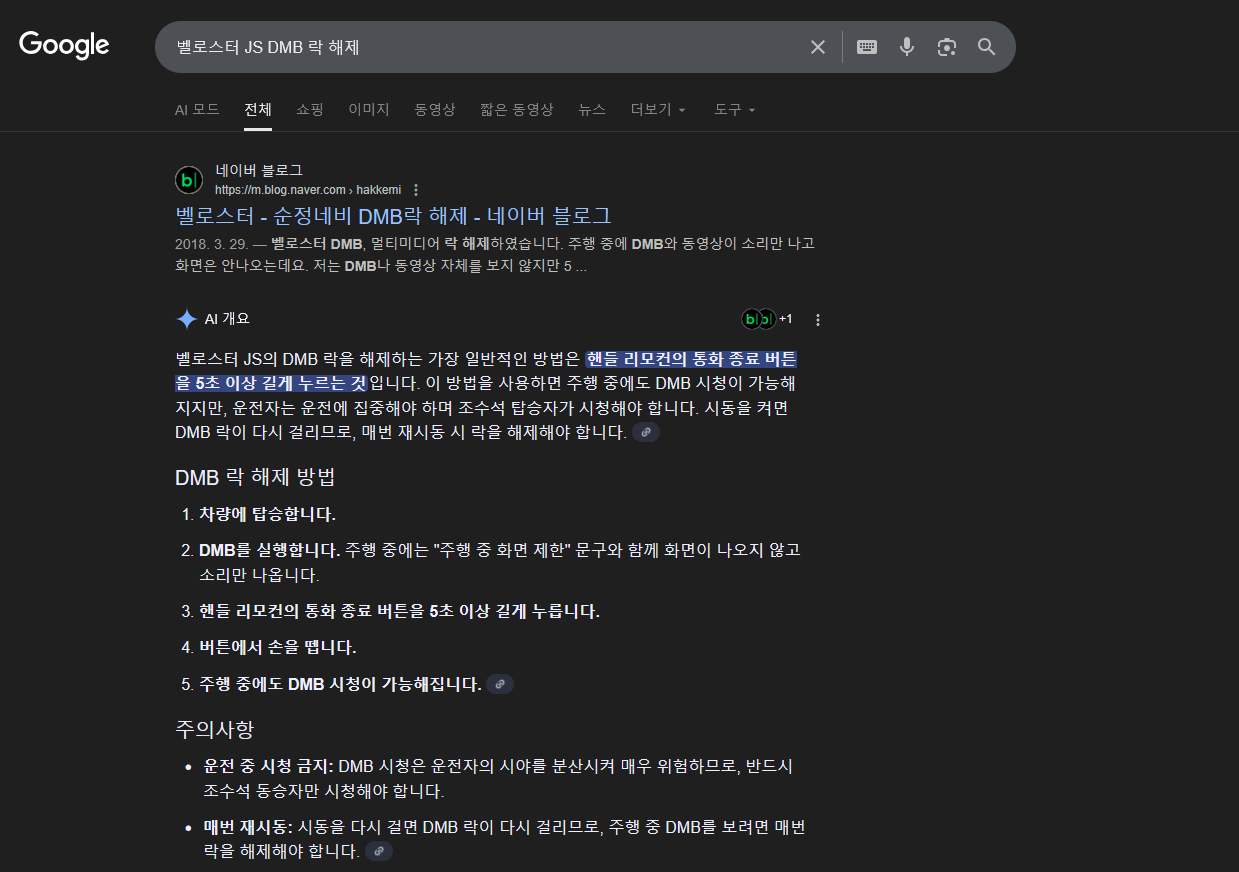The height and width of the screenshot is (872, 1239).
Task: Switch to the 쇼핑 tab
Action: (310, 109)
